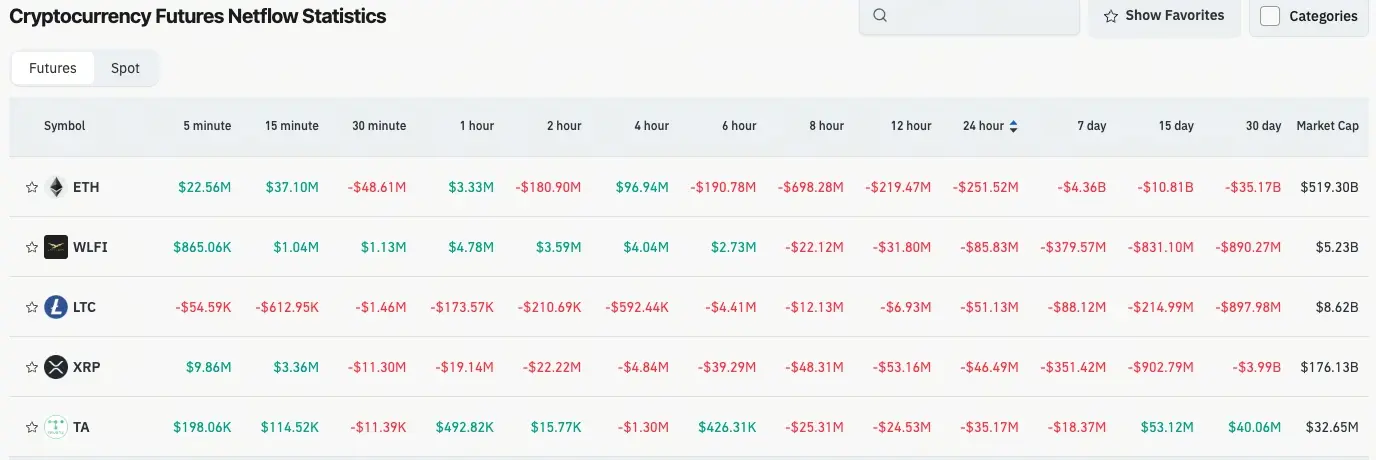Click the magnifier icon in search box
The width and height of the screenshot is (1376, 460).
coord(880,15)
